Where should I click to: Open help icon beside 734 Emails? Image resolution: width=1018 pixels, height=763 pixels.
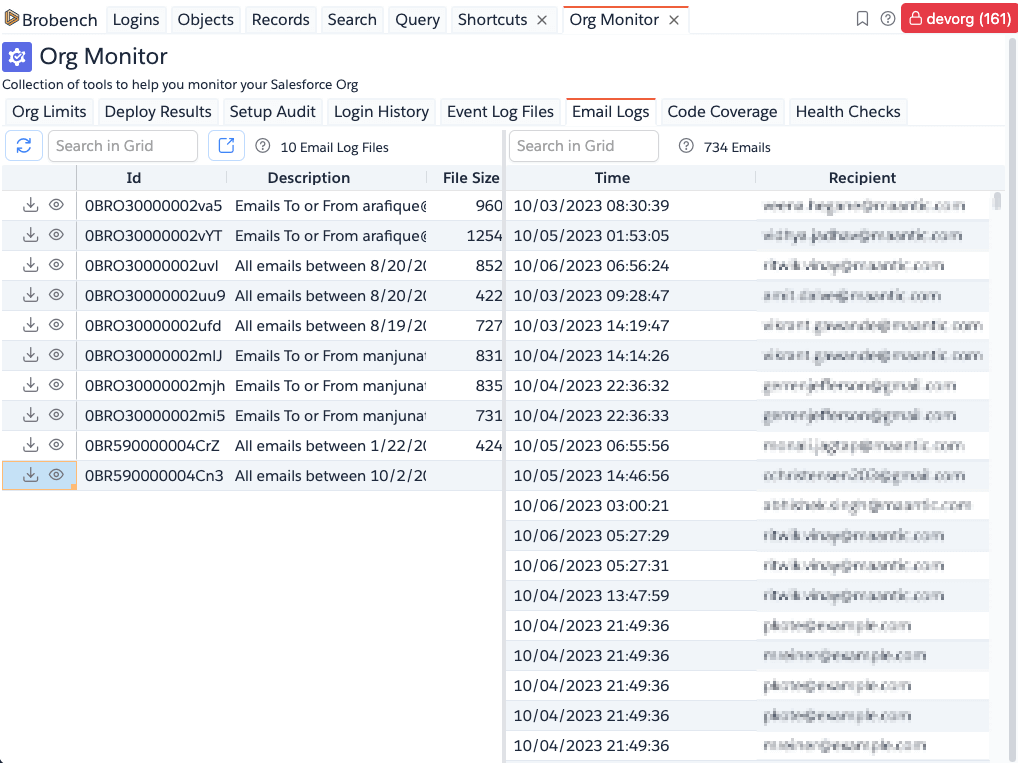[x=686, y=146]
